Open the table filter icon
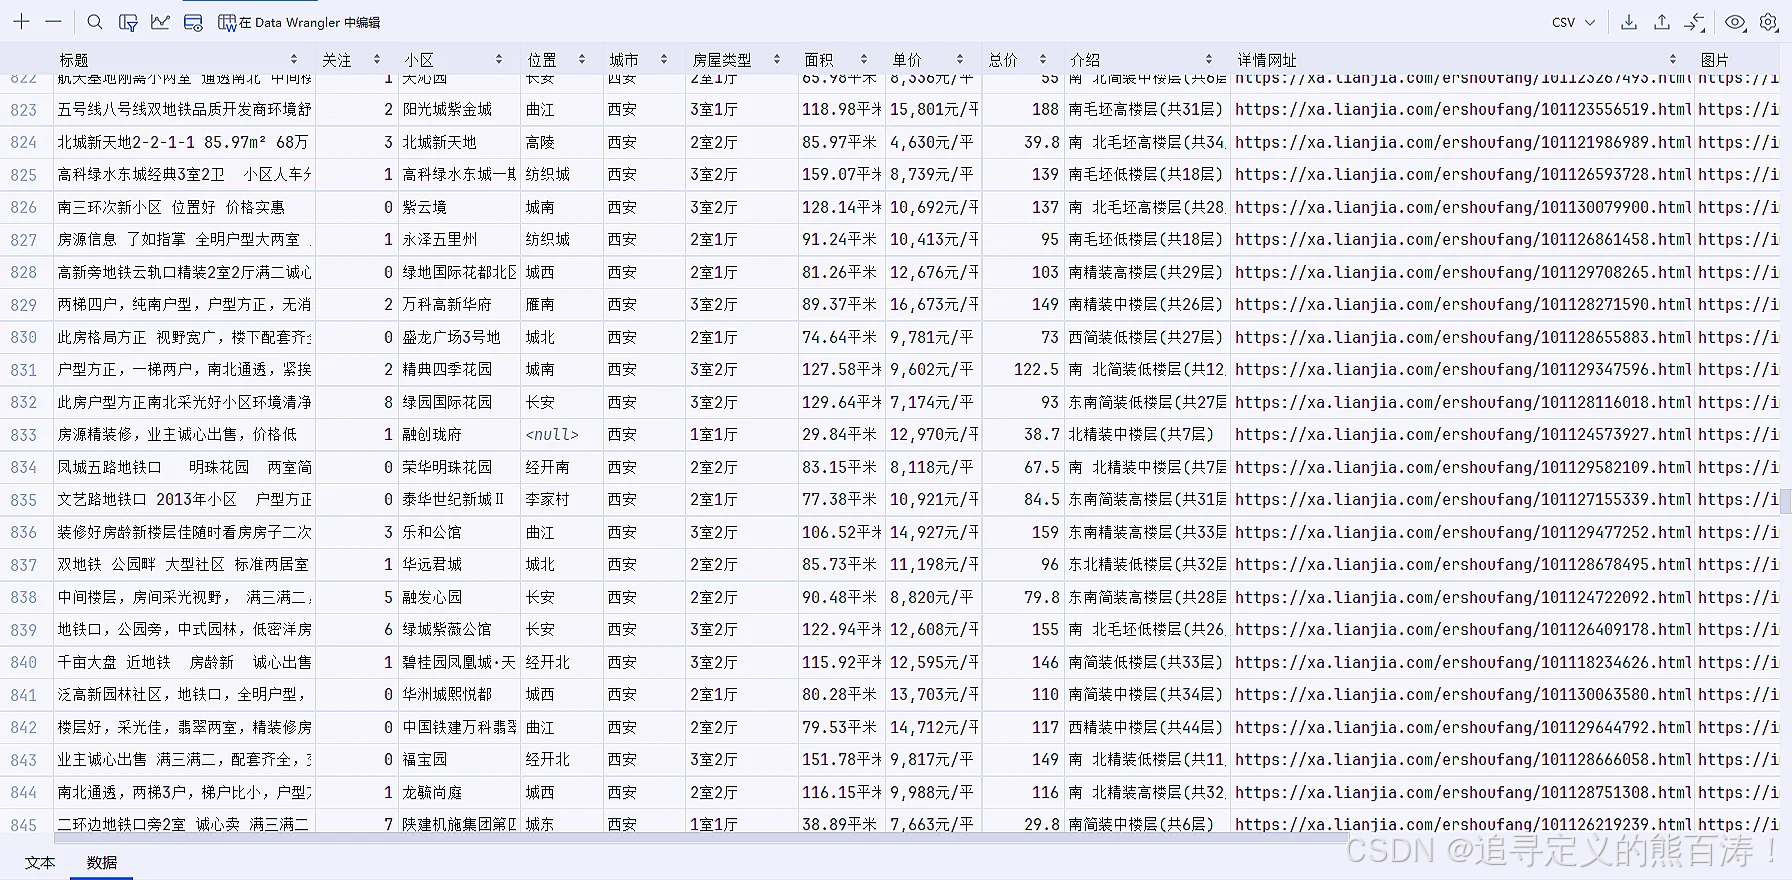 [x=128, y=22]
